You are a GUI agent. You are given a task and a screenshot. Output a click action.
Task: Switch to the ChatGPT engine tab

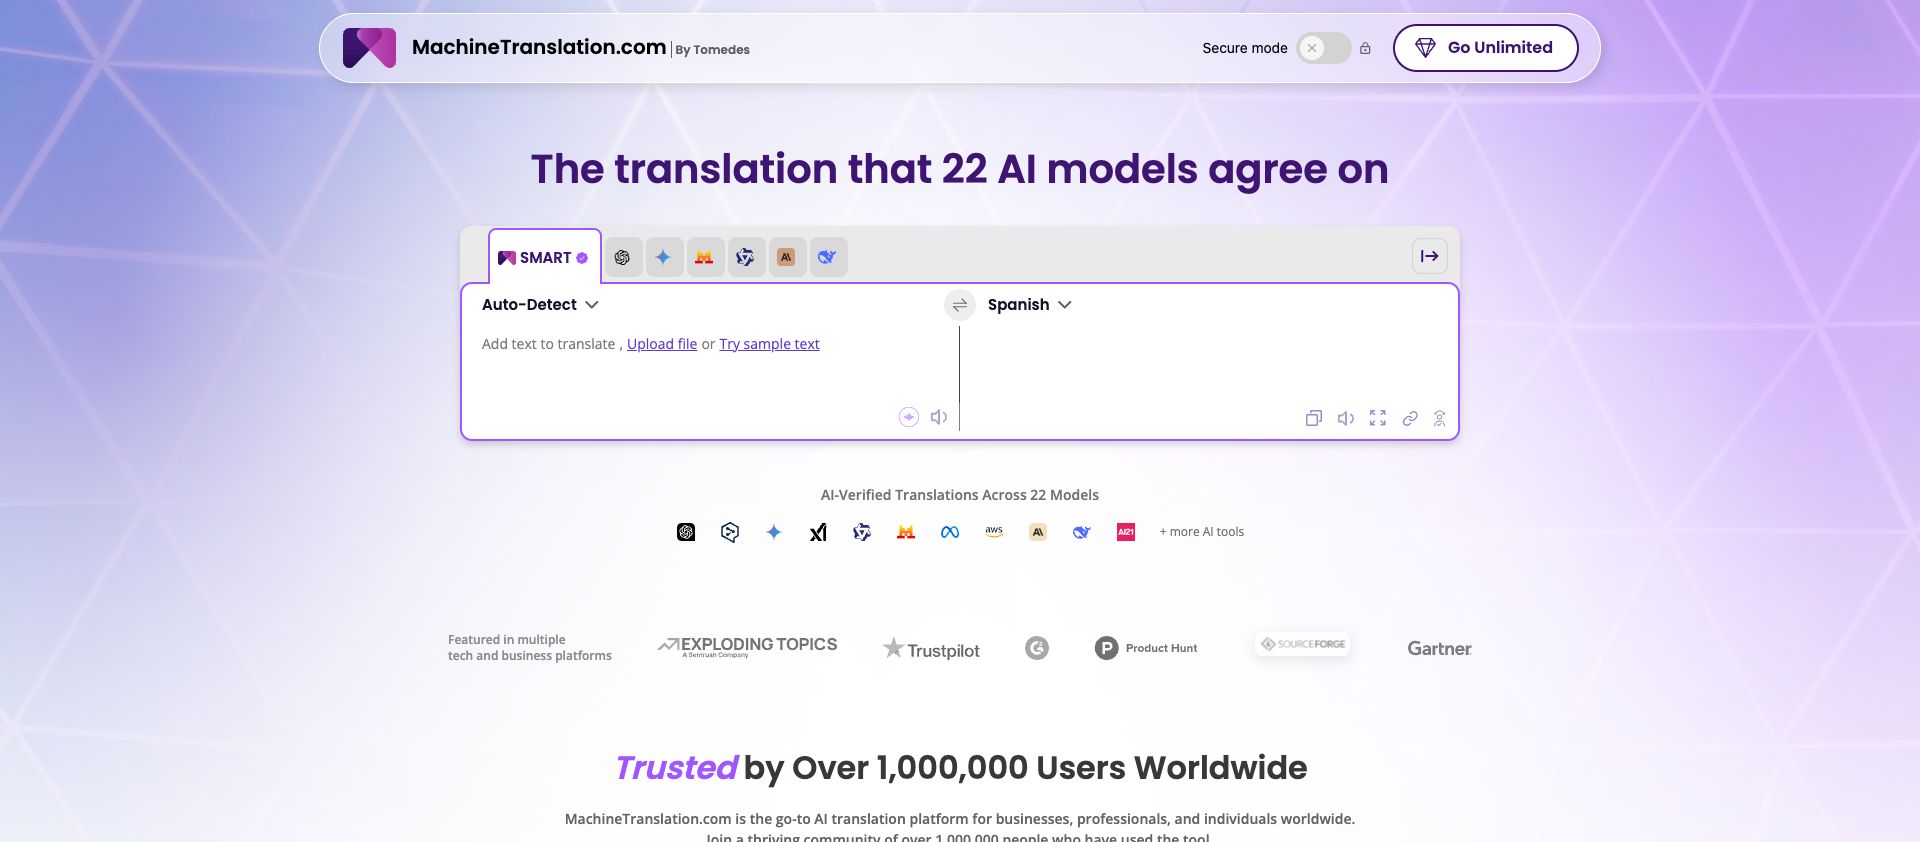[622, 257]
